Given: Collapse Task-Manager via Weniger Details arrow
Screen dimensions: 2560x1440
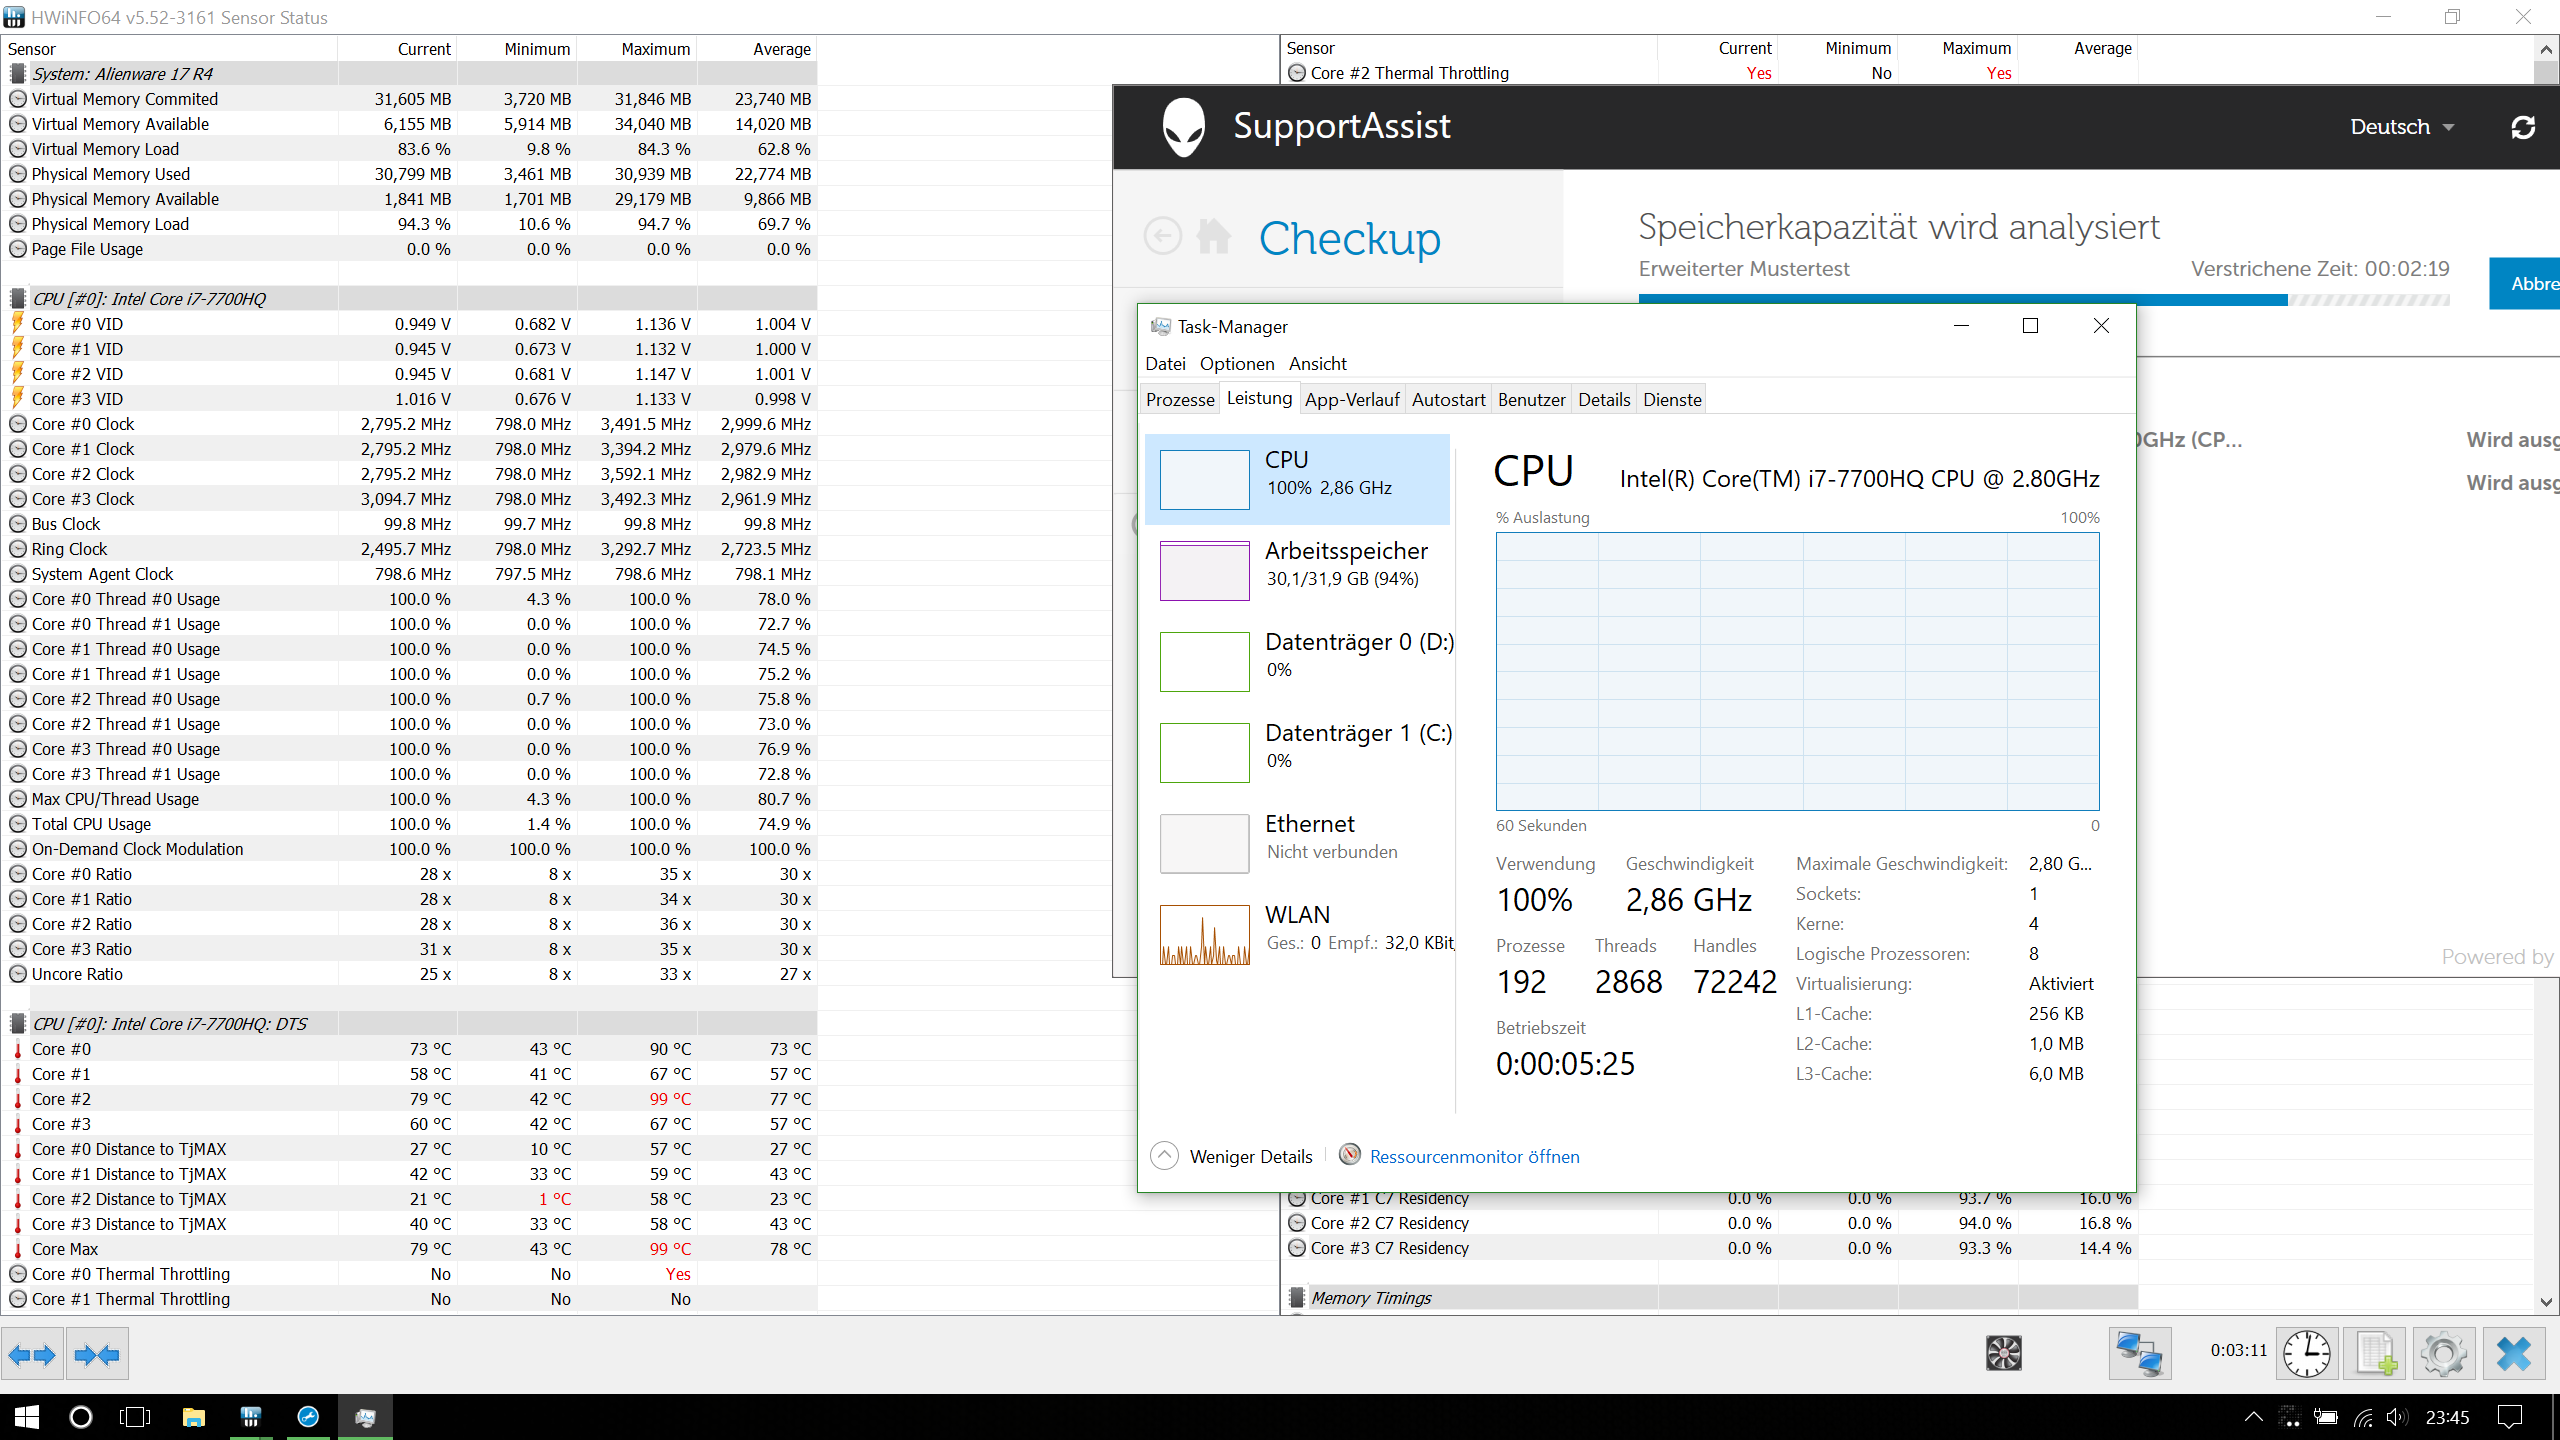Looking at the screenshot, I should click(1164, 1156).
